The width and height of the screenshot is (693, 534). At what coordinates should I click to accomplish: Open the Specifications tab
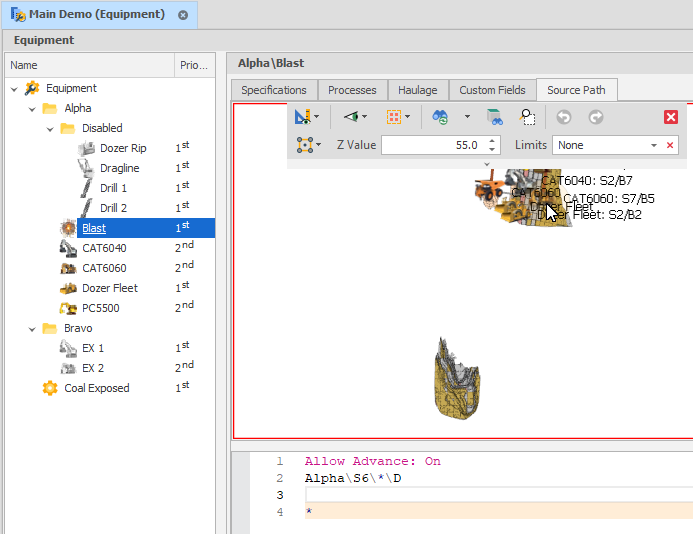(274, 90)
